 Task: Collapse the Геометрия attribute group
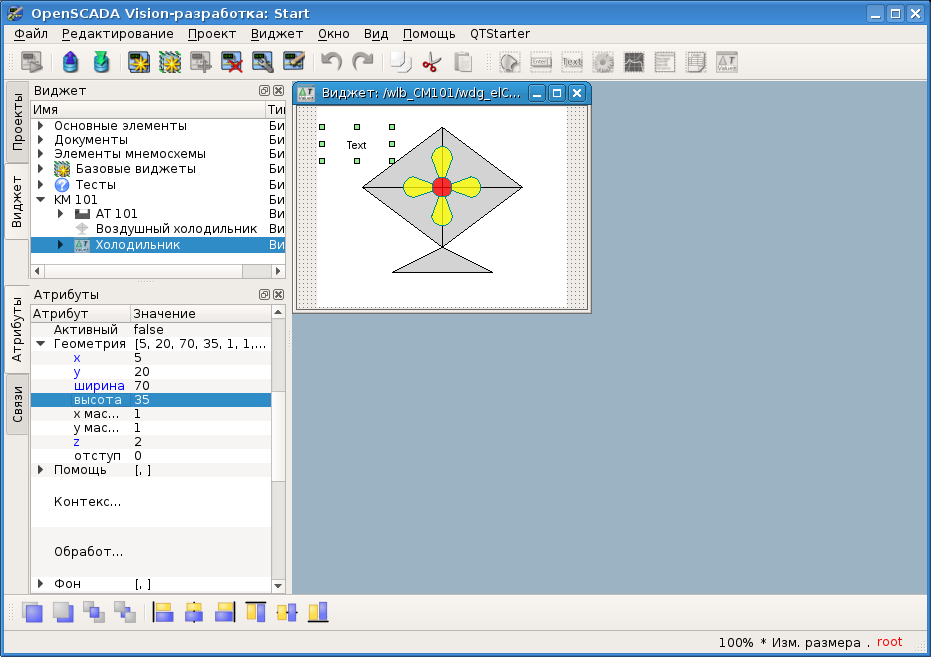(41, 343)
